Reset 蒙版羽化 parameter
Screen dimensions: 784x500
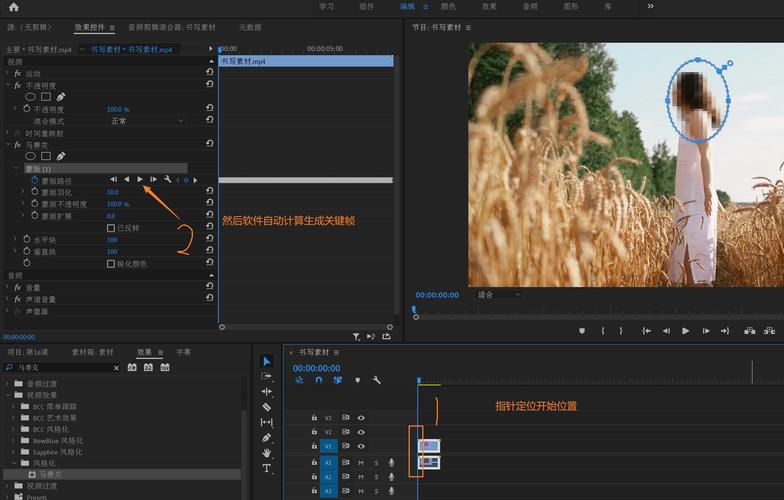point(210,192)
